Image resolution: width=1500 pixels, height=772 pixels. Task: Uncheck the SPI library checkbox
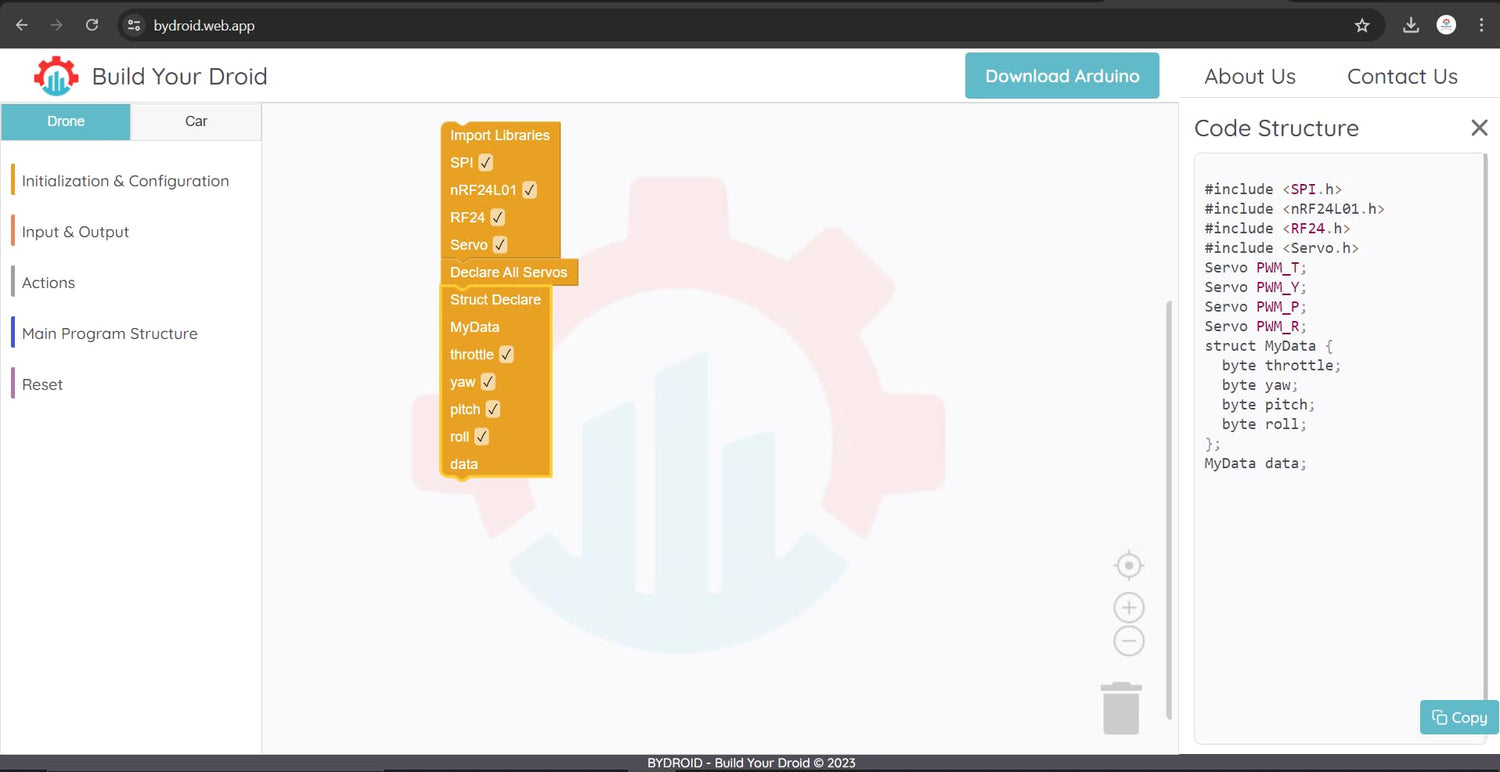[x=486, y=163]
